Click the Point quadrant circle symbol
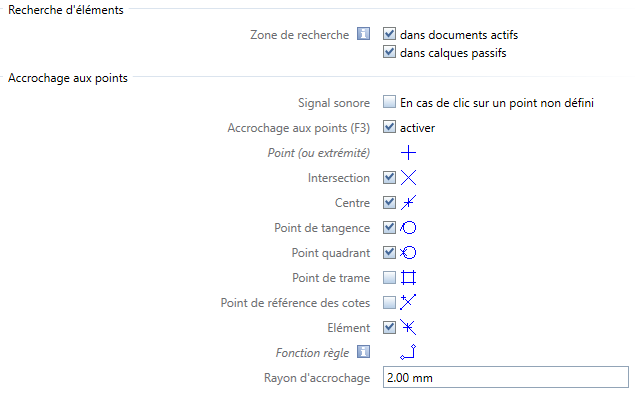This screenshot has height=393, width=635. click(x=408, y=253)
